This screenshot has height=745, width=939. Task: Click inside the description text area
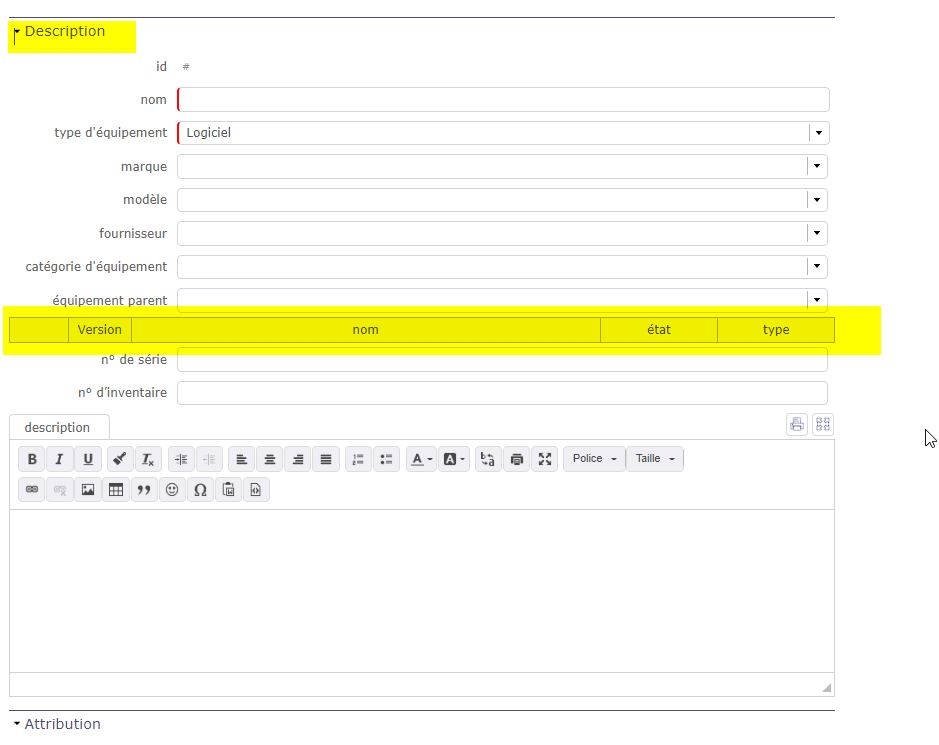click(422, 590)
